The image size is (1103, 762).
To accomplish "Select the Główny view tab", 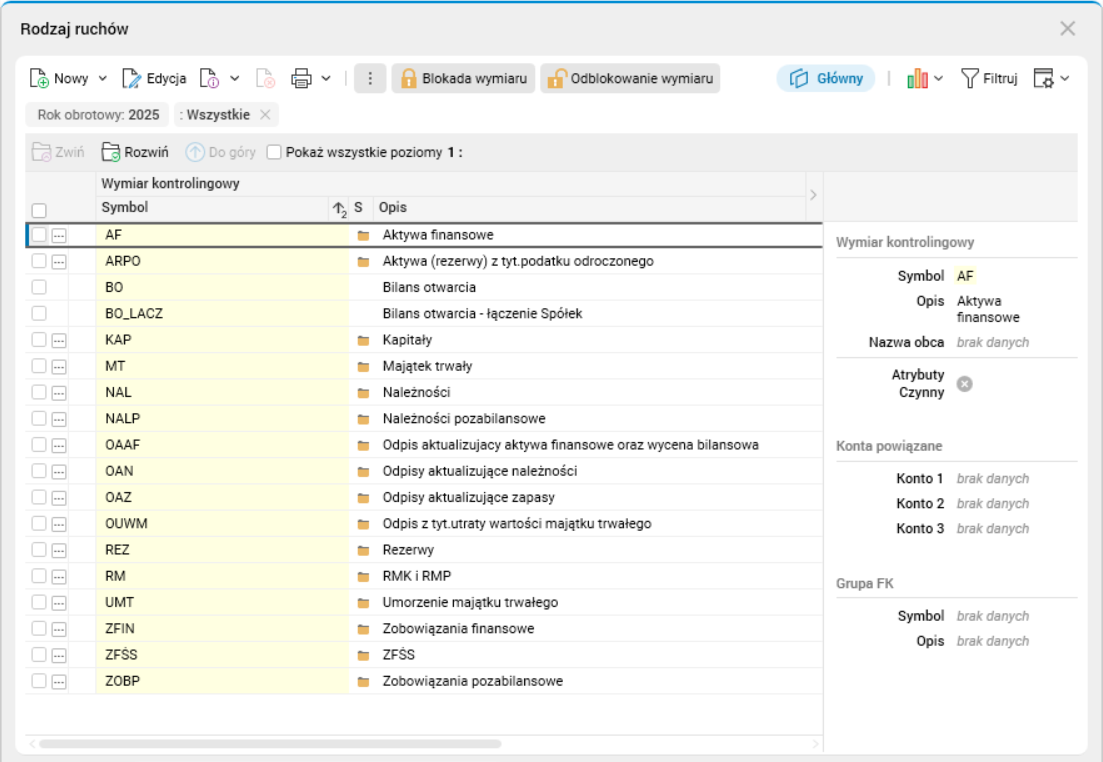I will 826,79.
